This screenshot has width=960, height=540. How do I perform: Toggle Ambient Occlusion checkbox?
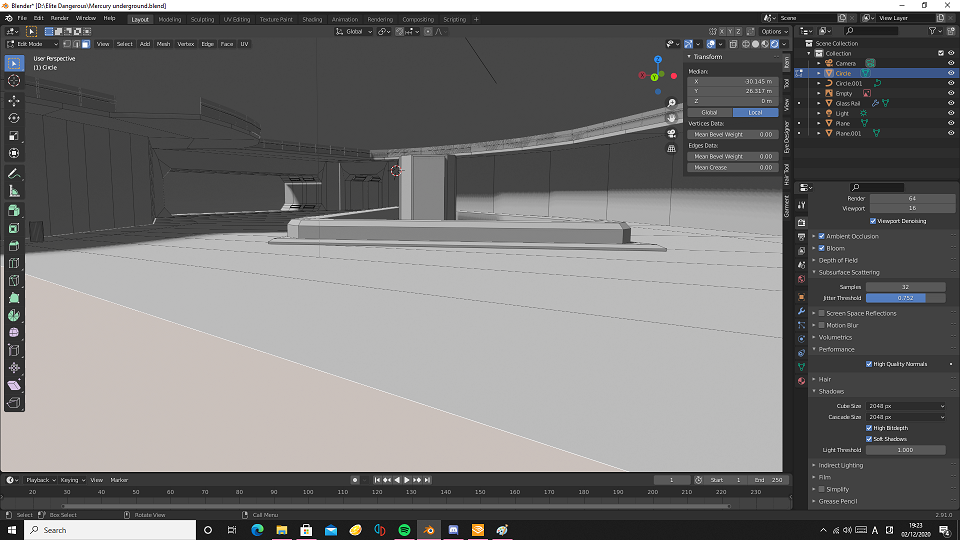pos(822,236)
